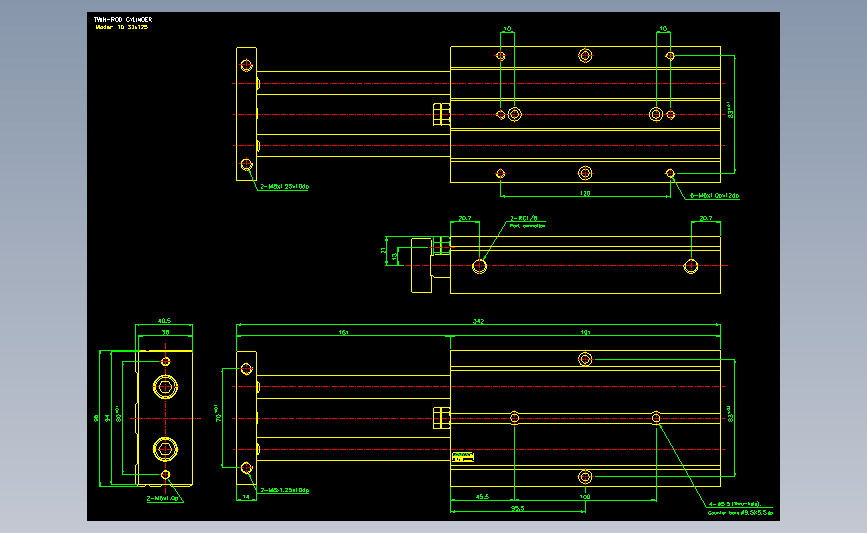This screenshot has width=867, height=533.
Task: Click the 40.5 width dimension
Action: point(164,321)
